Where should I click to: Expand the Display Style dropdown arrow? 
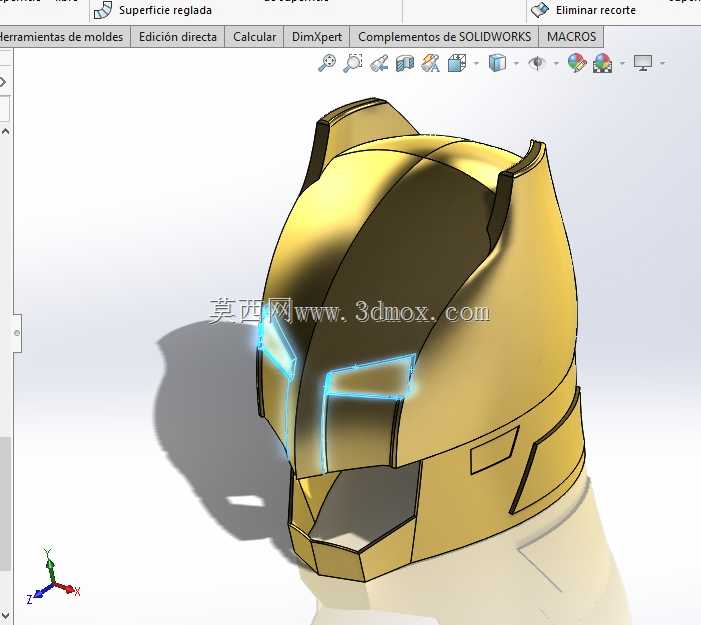coord(516,63)
